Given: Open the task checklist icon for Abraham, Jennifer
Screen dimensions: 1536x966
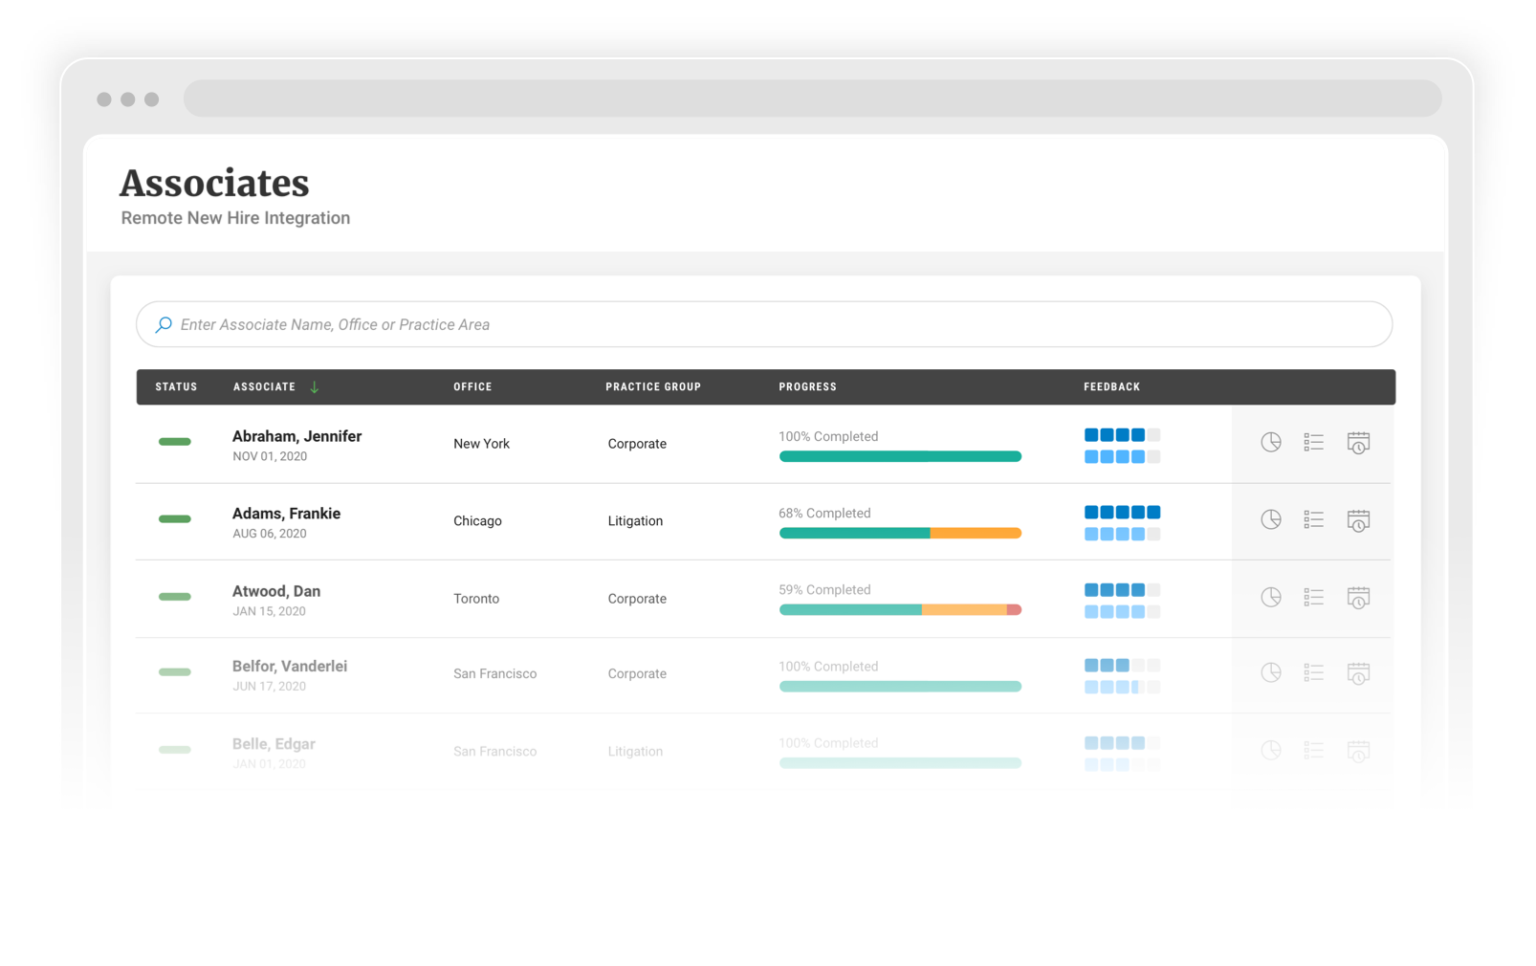Looking at the screenshot, I should pos(1314,441).
